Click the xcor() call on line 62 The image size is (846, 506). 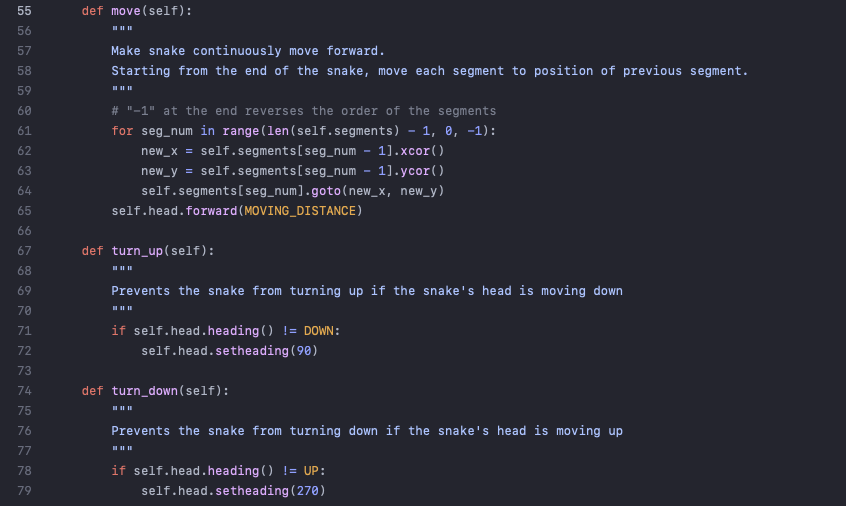coord(422,151)
